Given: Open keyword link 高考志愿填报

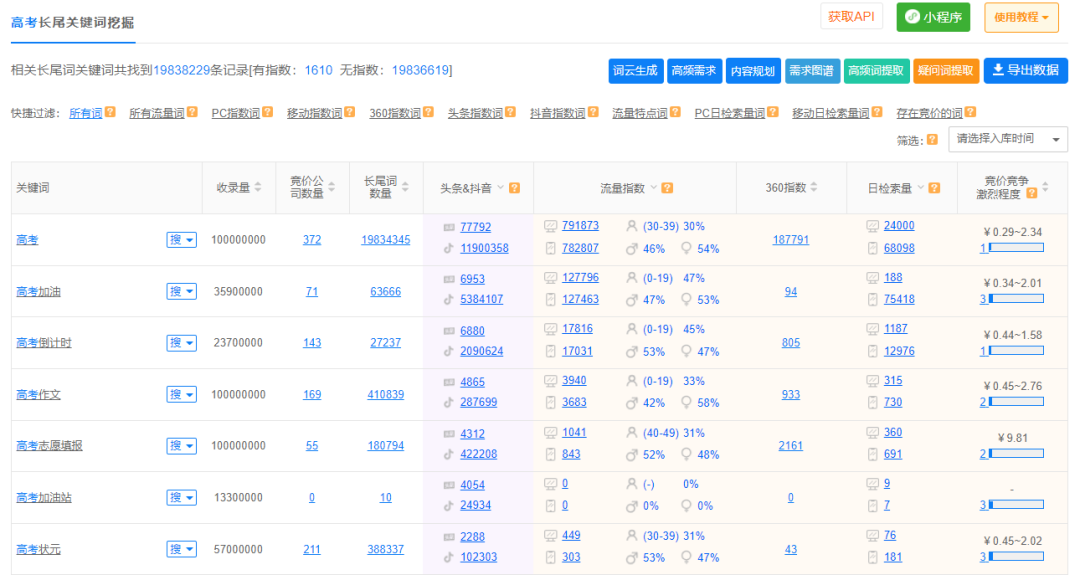Looking at the screenshot, I should 49,446.
